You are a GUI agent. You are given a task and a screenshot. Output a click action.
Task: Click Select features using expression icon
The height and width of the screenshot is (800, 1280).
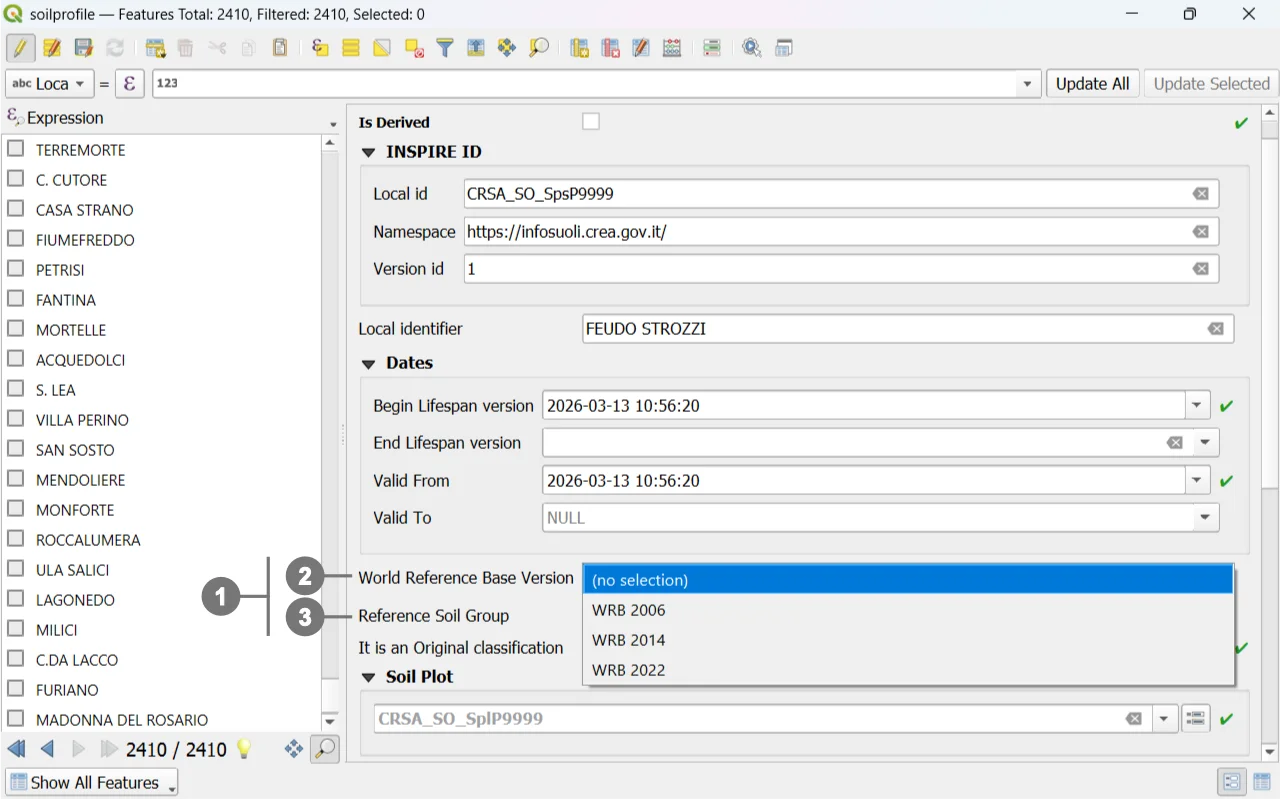(x=320, y=48)
